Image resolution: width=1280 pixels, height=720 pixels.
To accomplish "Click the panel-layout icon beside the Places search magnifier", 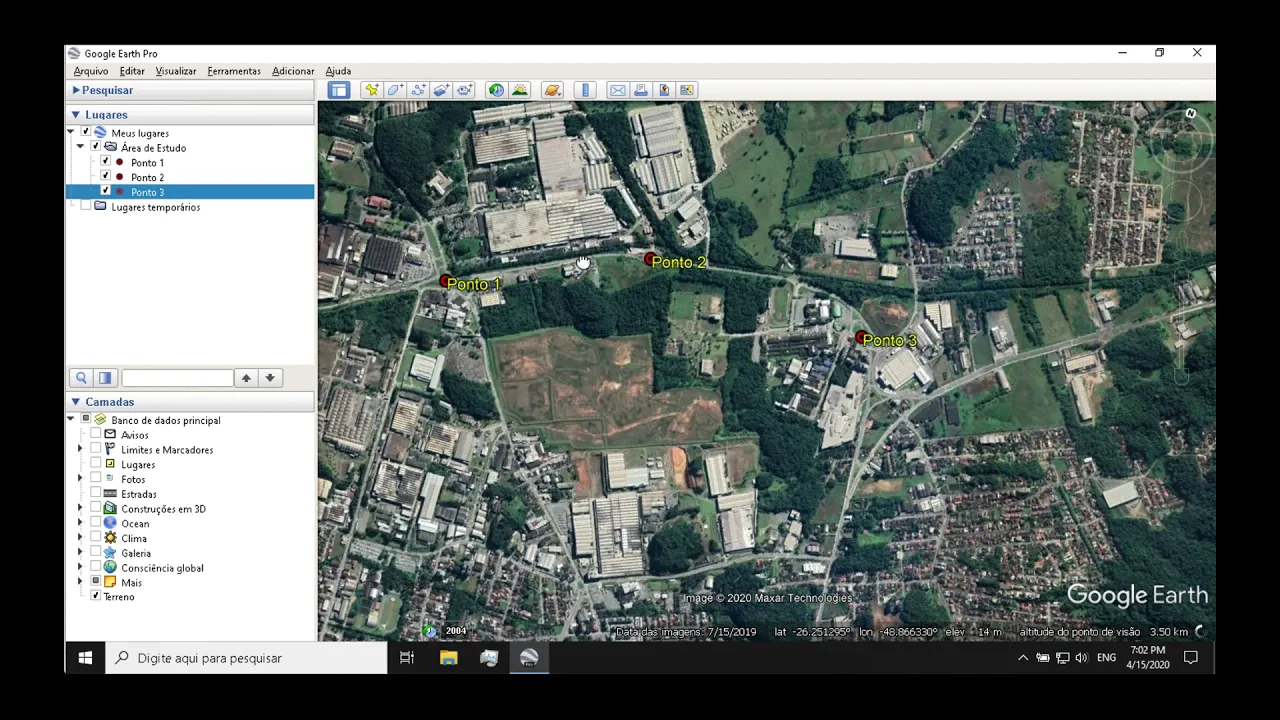I will (105, 378).
